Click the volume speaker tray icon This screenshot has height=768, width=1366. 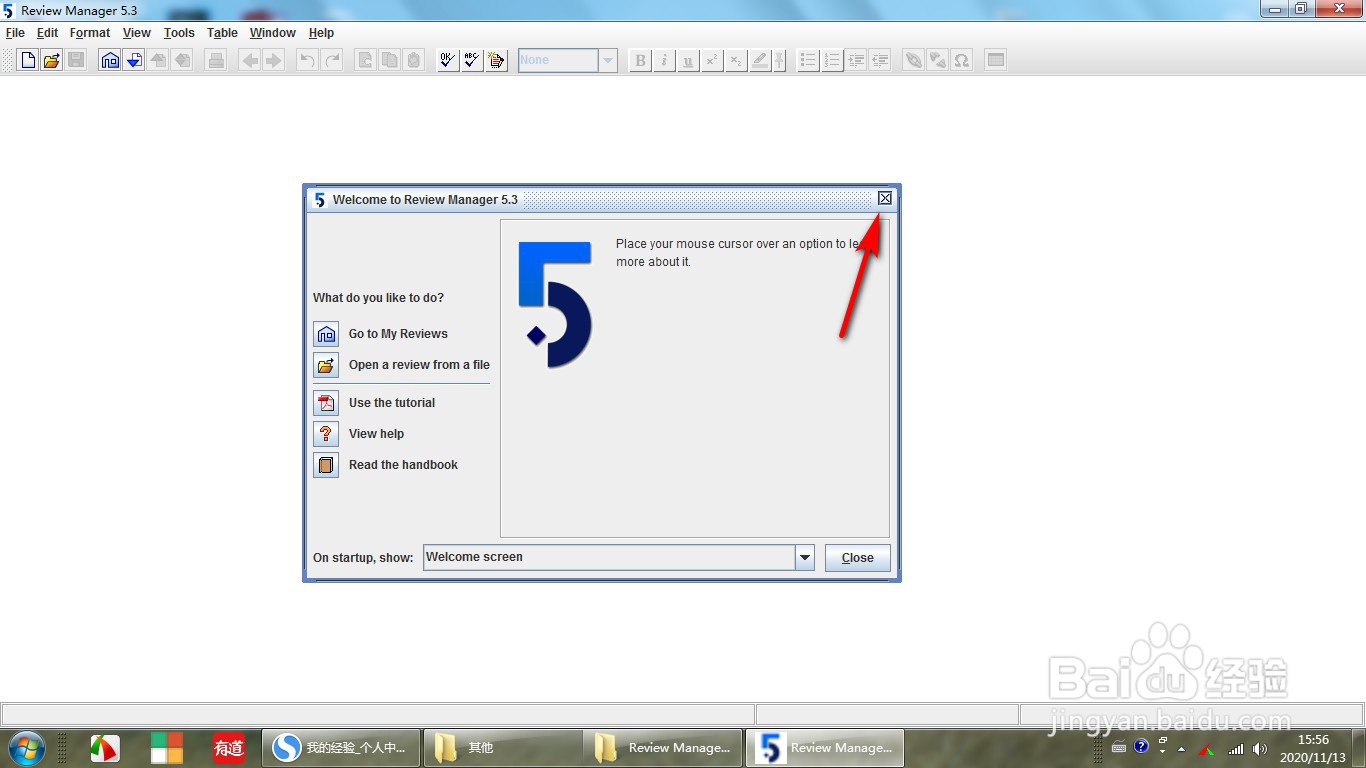tap(1260, 749)
